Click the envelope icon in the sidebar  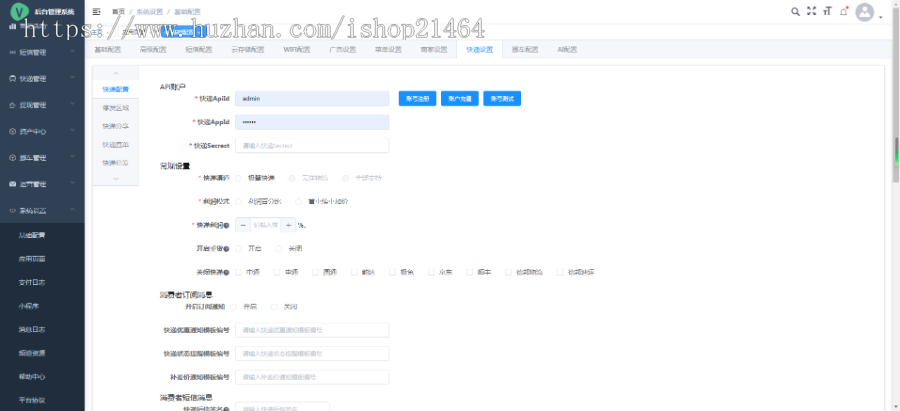(12, 184)
